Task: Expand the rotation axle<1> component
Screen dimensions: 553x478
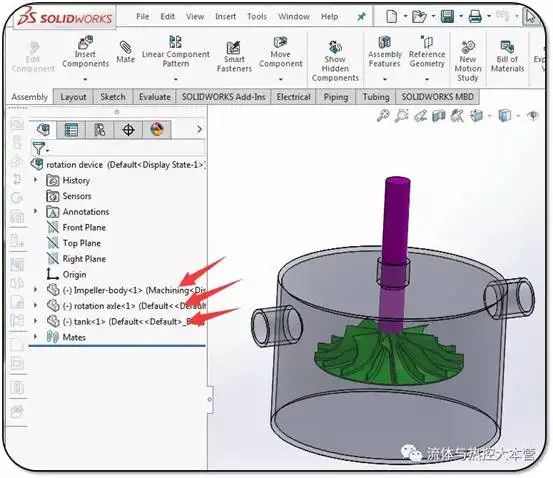Action: click(35, 305)
